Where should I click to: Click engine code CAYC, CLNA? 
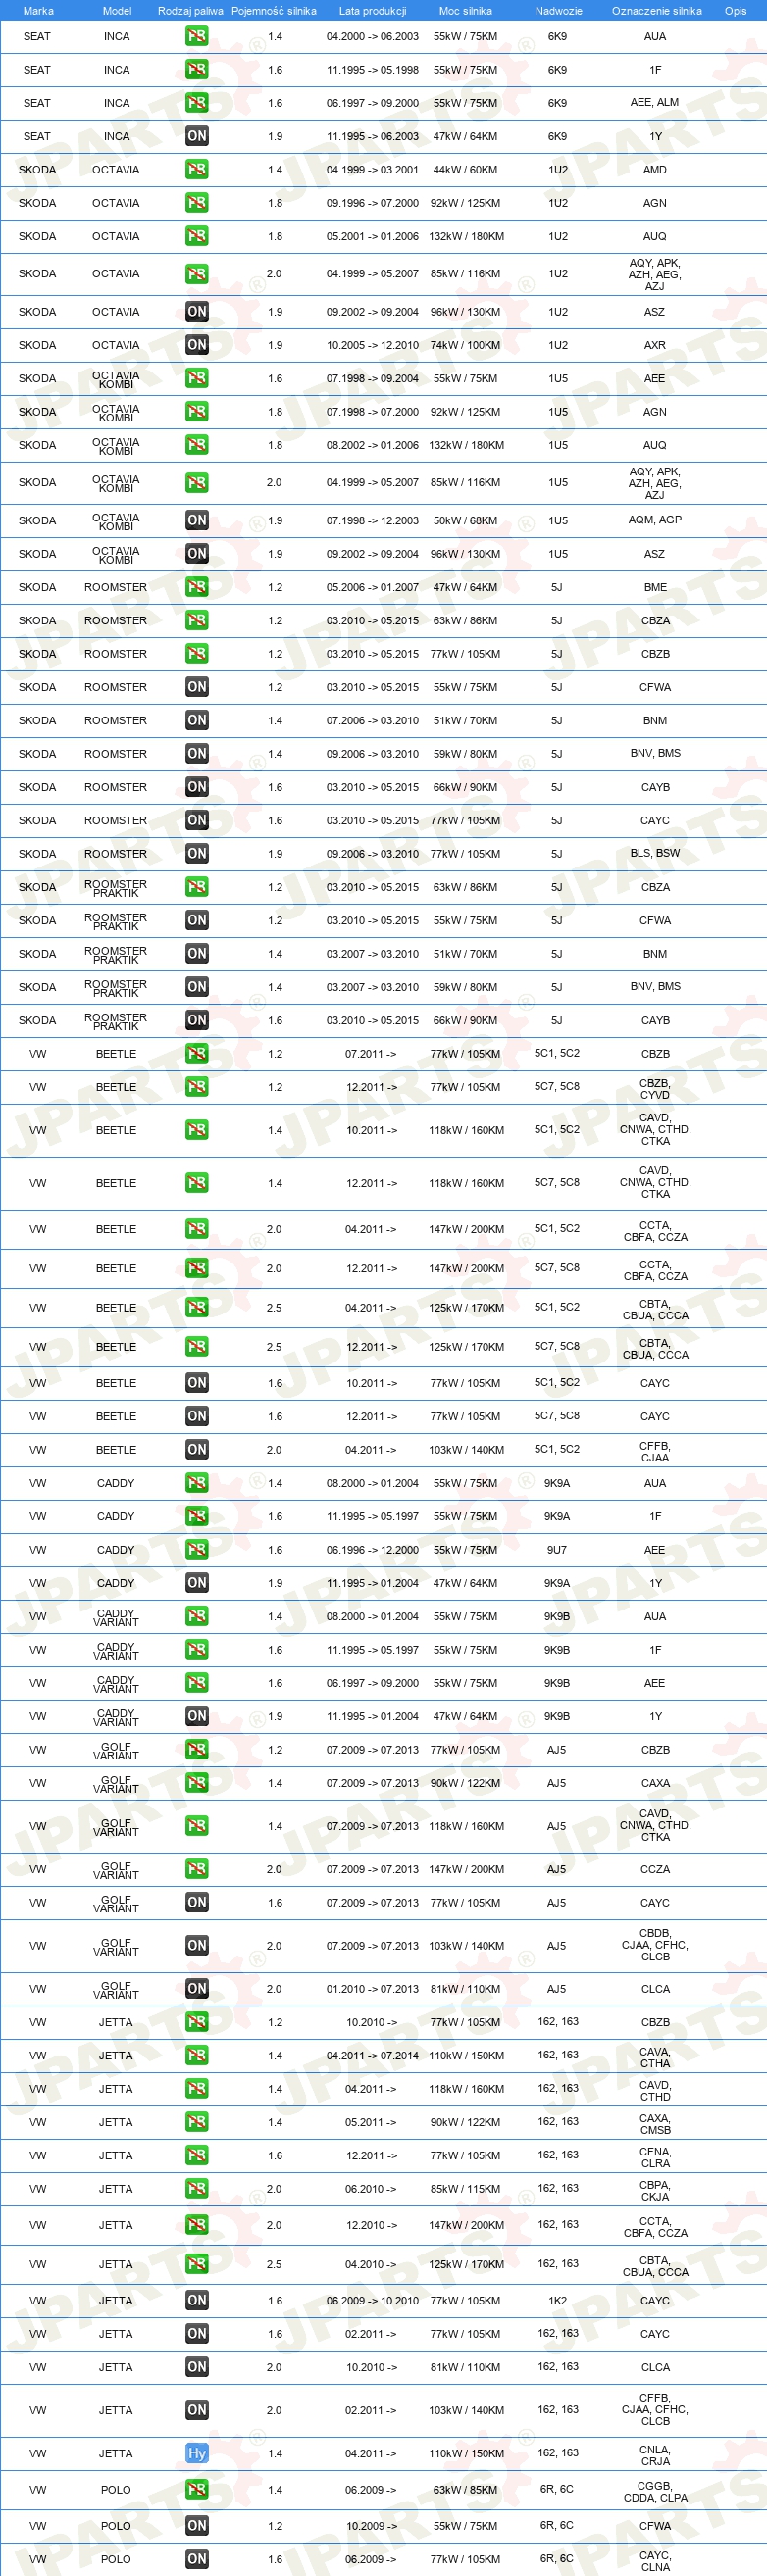[x=655, y=2561]
